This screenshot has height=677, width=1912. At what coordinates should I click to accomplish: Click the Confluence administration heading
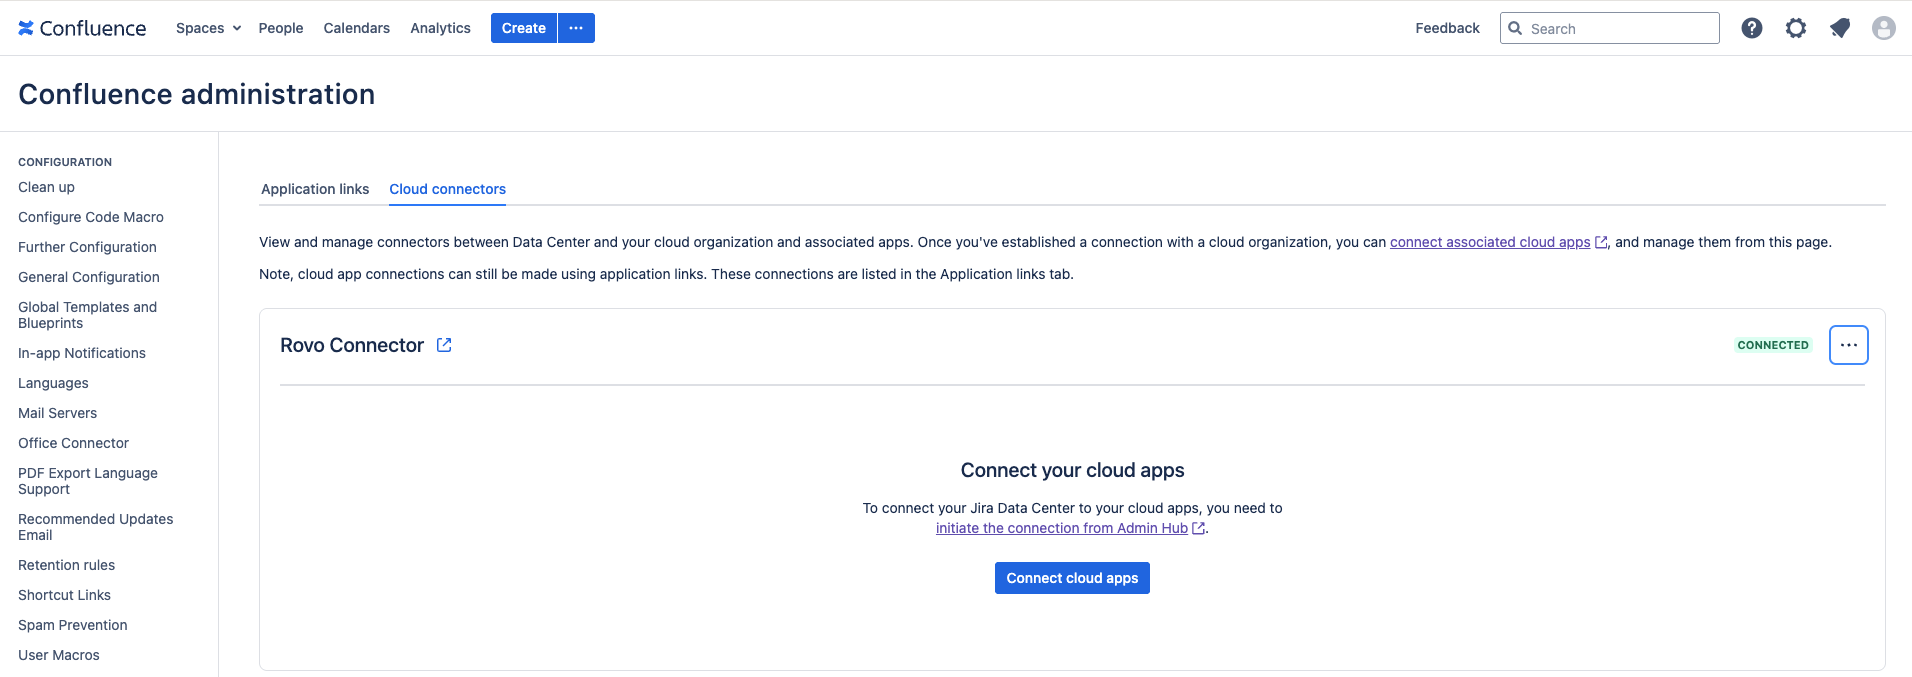coord(197,94)
